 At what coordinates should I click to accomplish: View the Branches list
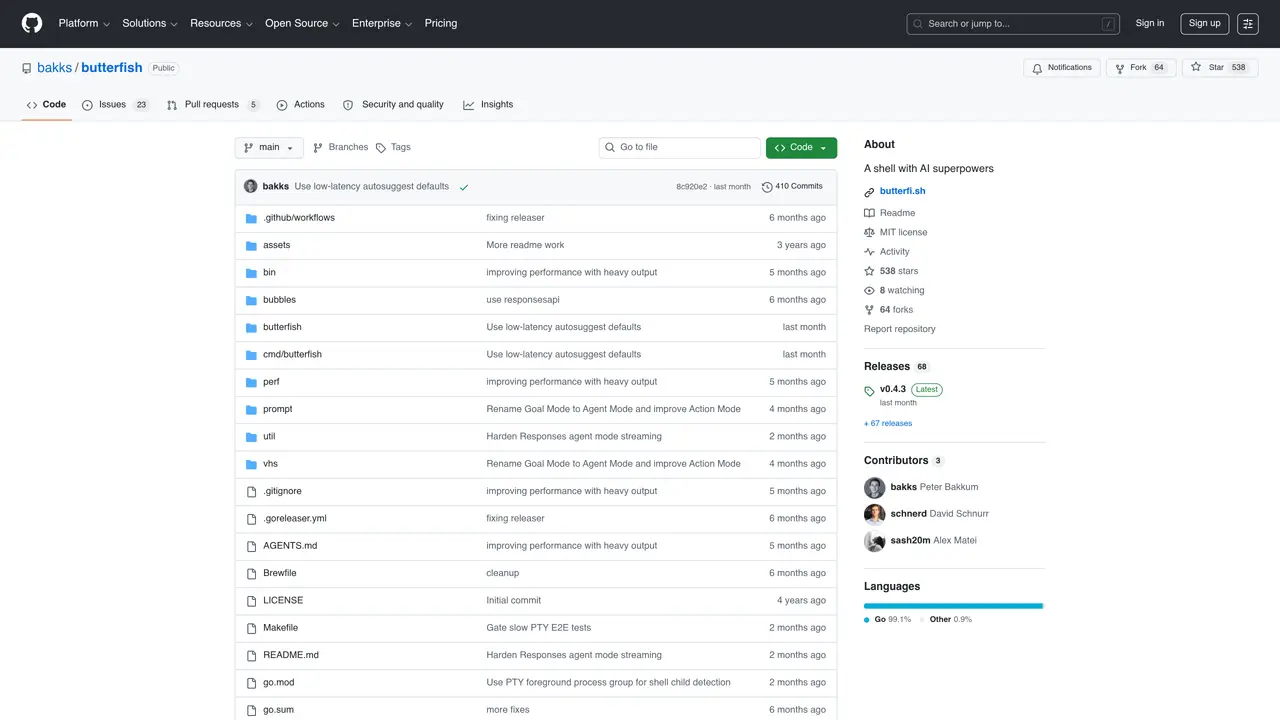pyautogui.click(x=340, y=148)
